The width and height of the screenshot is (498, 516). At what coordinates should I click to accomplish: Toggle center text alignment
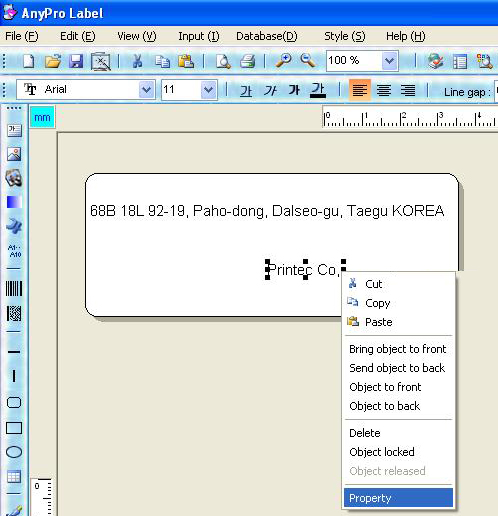(x=384, y=90)
